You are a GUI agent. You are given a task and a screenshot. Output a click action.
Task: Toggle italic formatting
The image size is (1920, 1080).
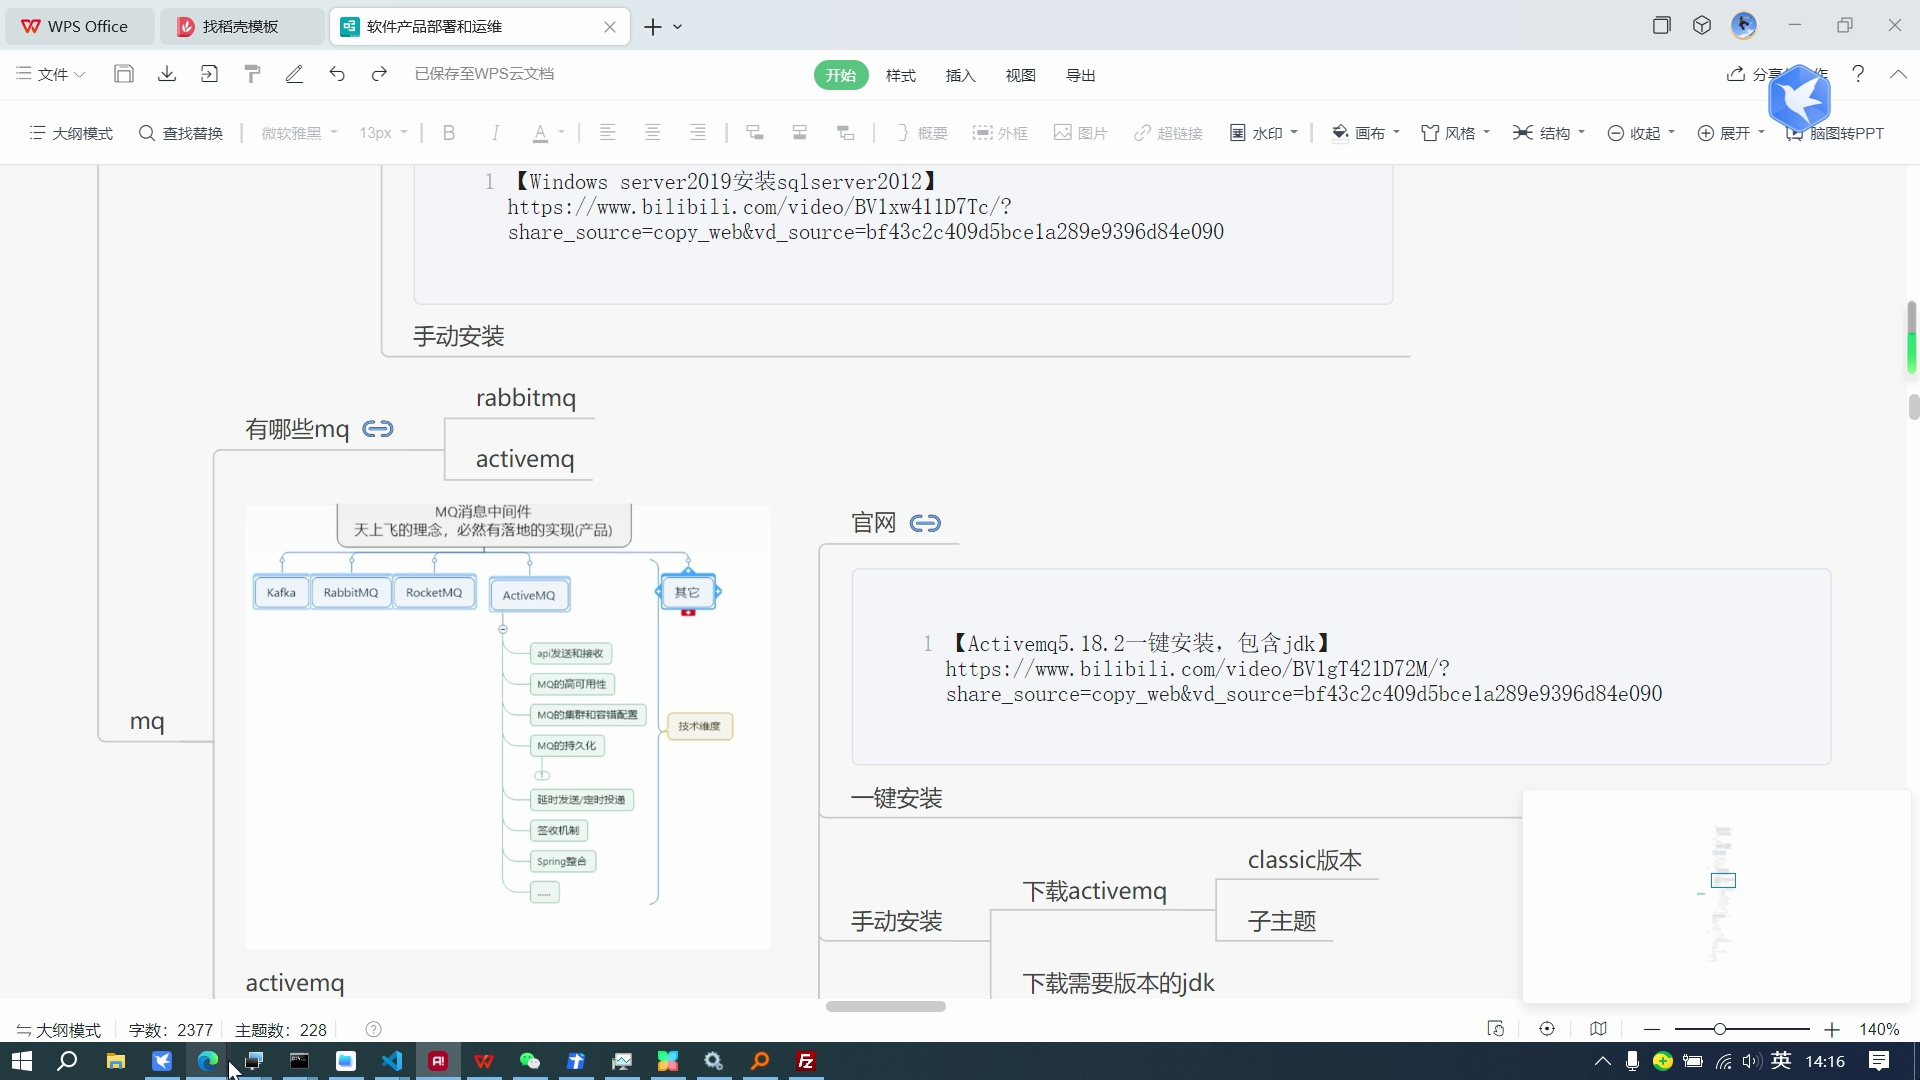495,133
